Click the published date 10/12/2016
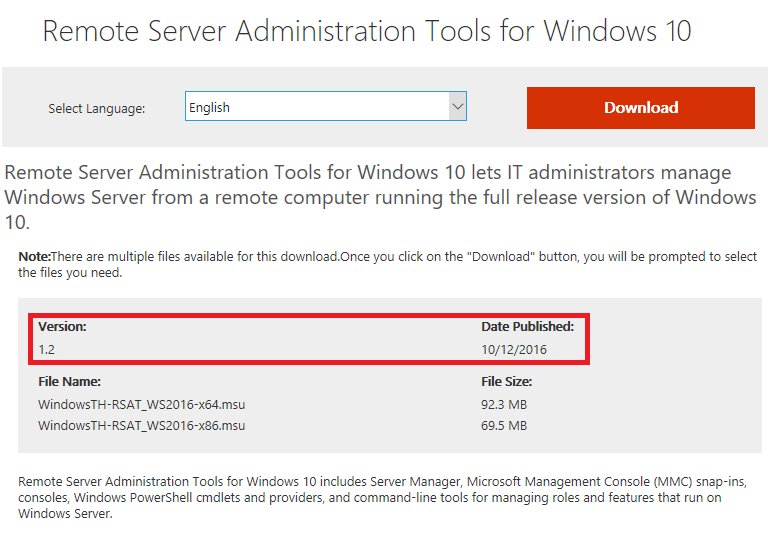The height and width of the screenshot is (535, 768). tap(514, 350)
